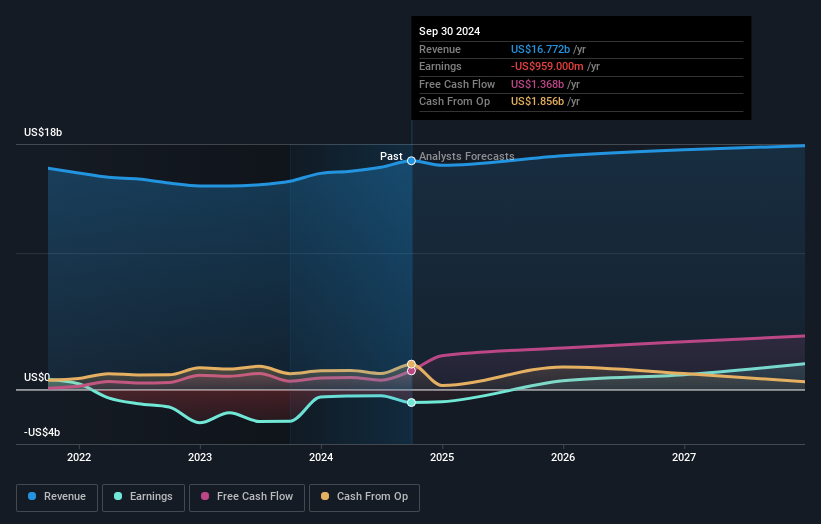821x524 pixels.
Task: Click the Past label on chart
Action: (x=391, y=157)
